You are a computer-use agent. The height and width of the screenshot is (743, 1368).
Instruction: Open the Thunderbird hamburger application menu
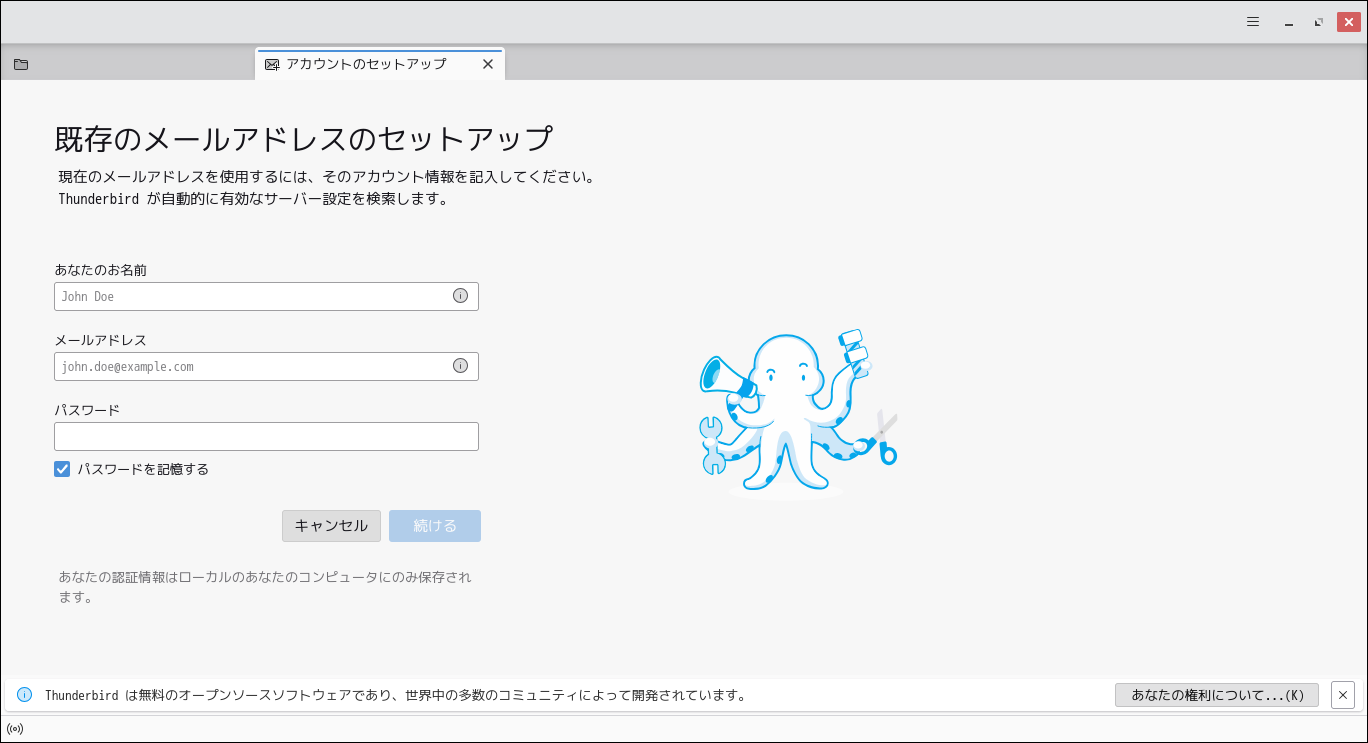tap(1253, 22)
